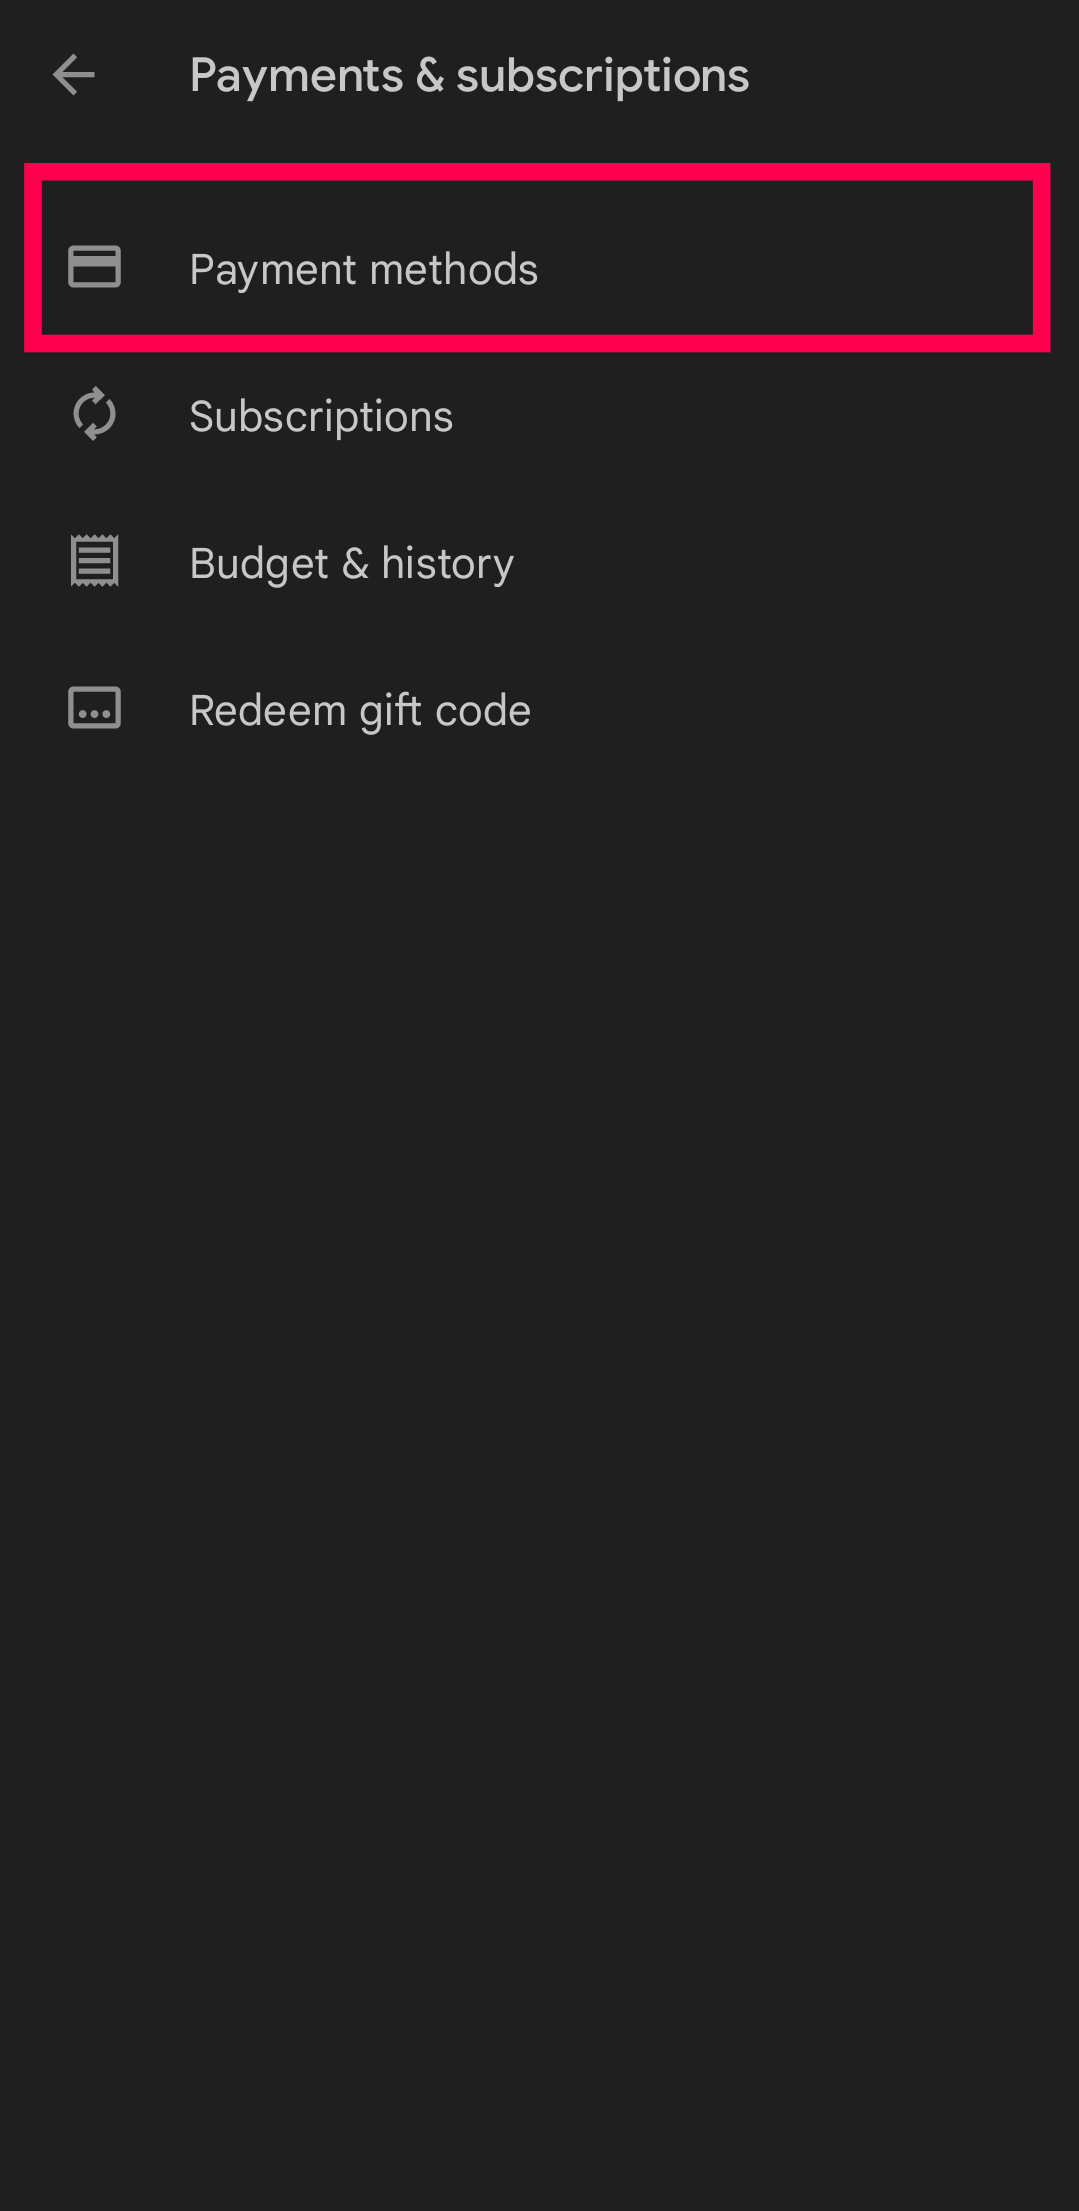Viewport: 1079px width, 2211px height.
Task: Open Payment methods
Action: (537, 268)
